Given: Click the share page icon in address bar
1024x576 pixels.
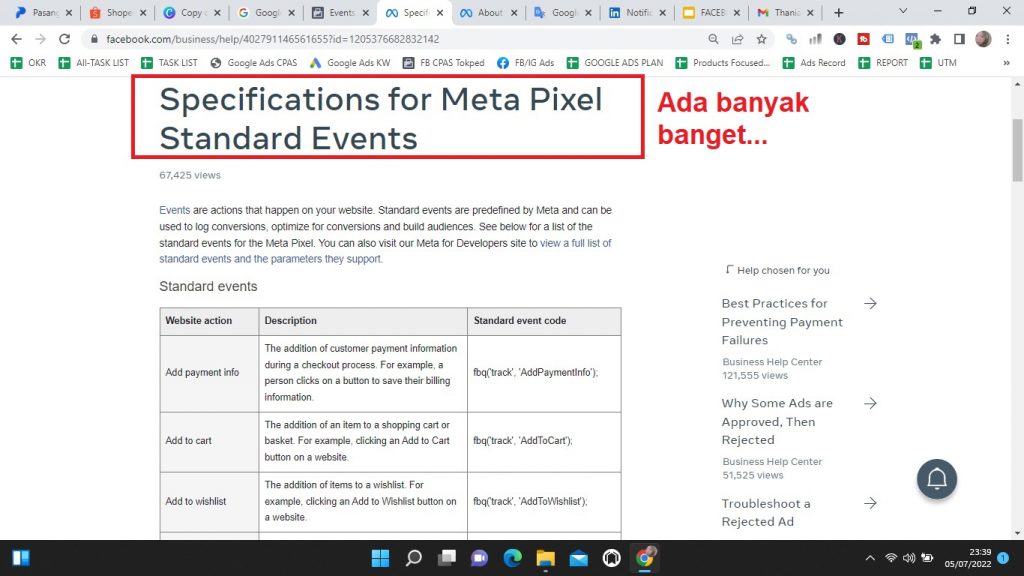Looking at the screenshot, I should tap(738, 39).
